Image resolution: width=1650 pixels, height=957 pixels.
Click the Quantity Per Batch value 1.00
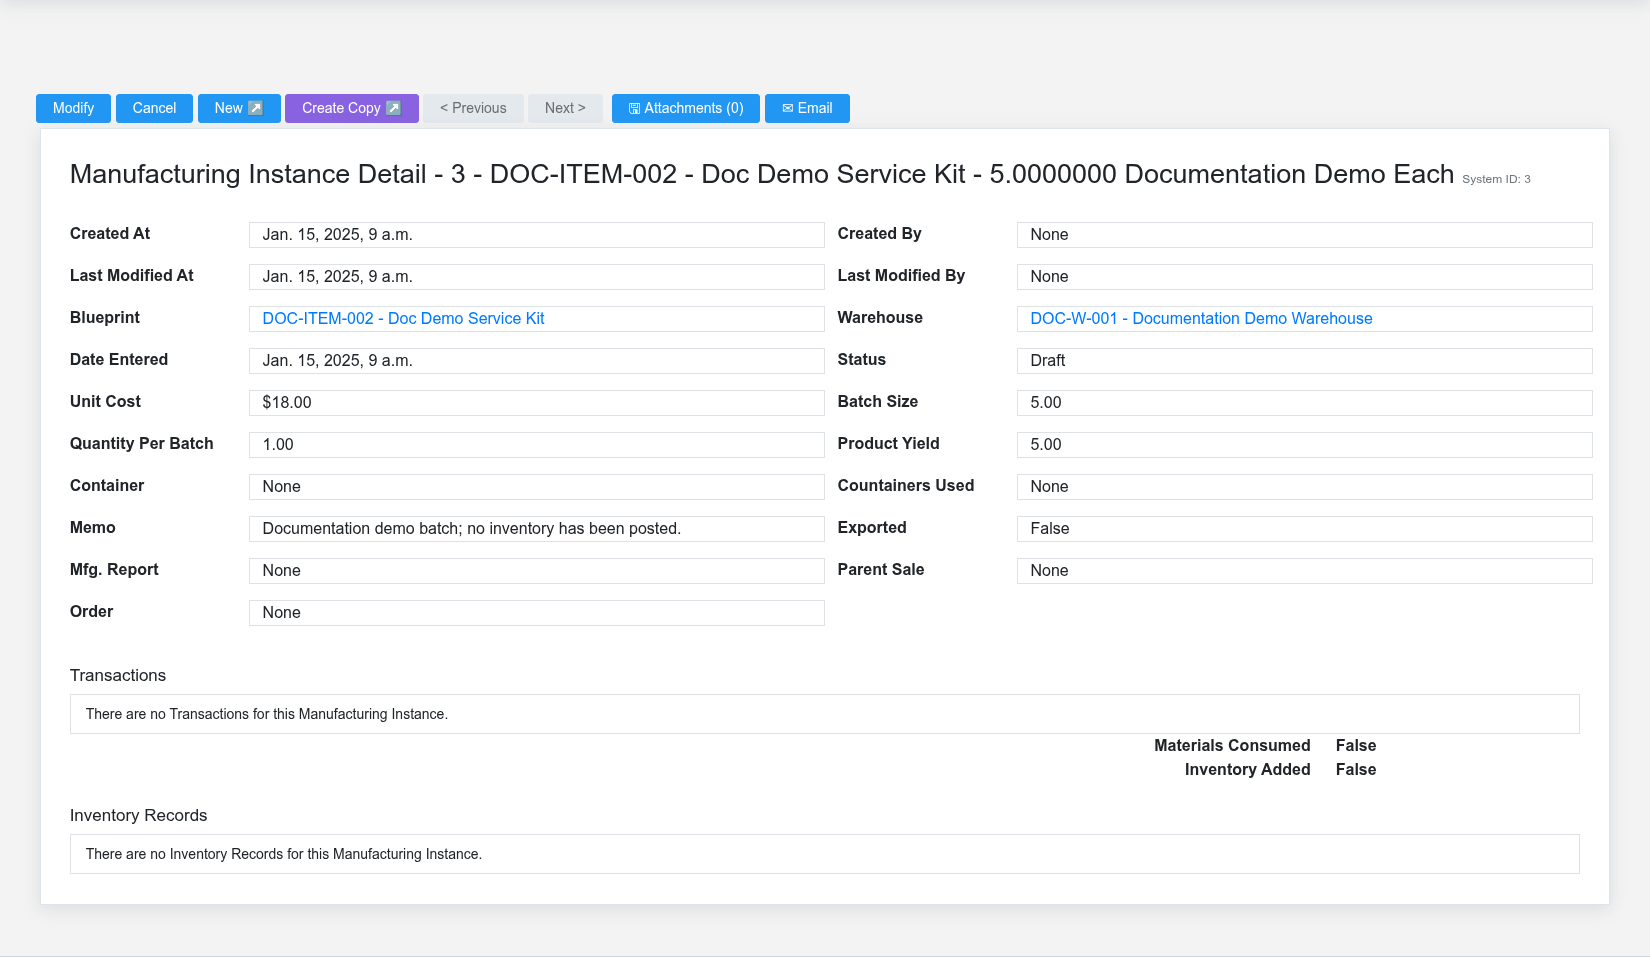(x=536, y=445)
